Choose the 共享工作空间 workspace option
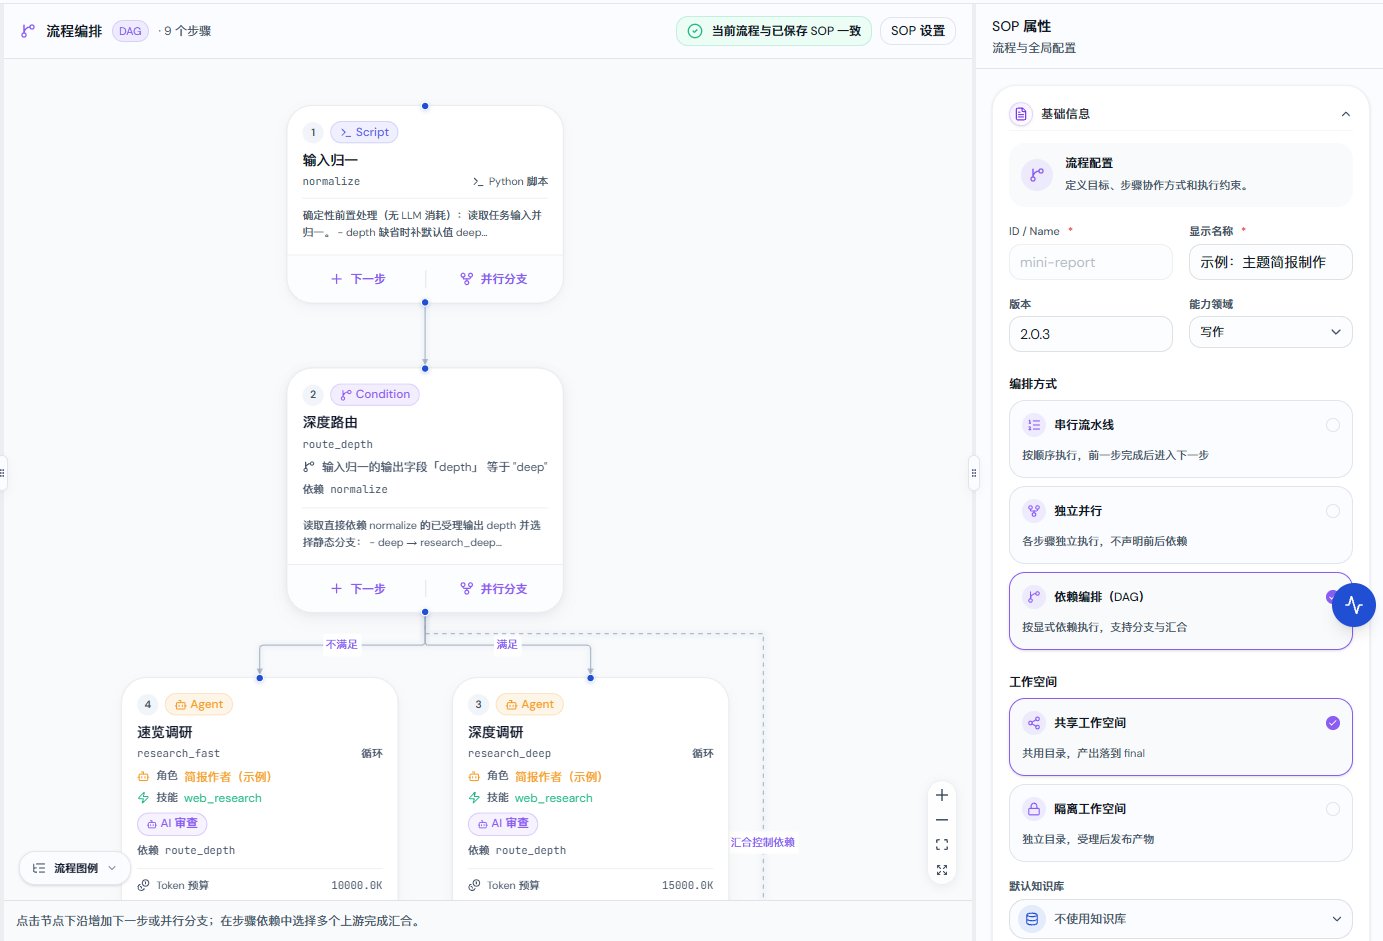 click(1180, 737)
